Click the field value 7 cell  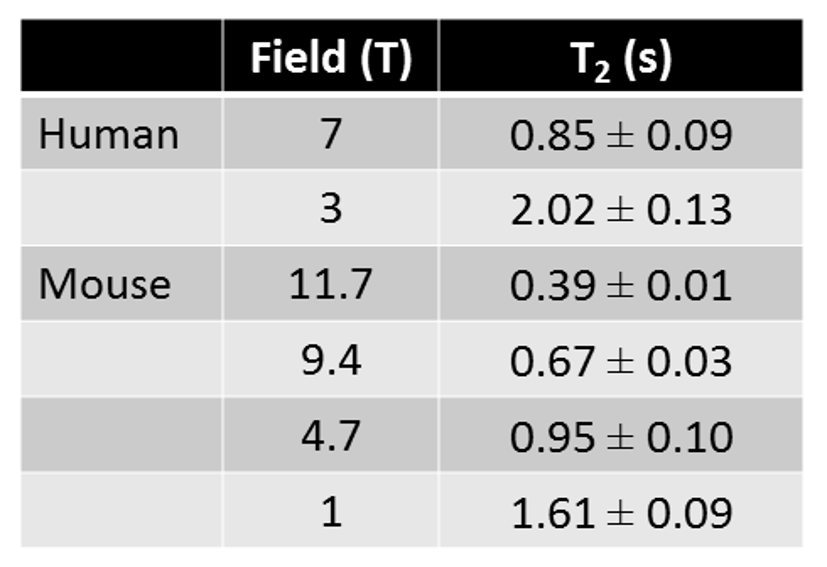[x=330, y=134]
